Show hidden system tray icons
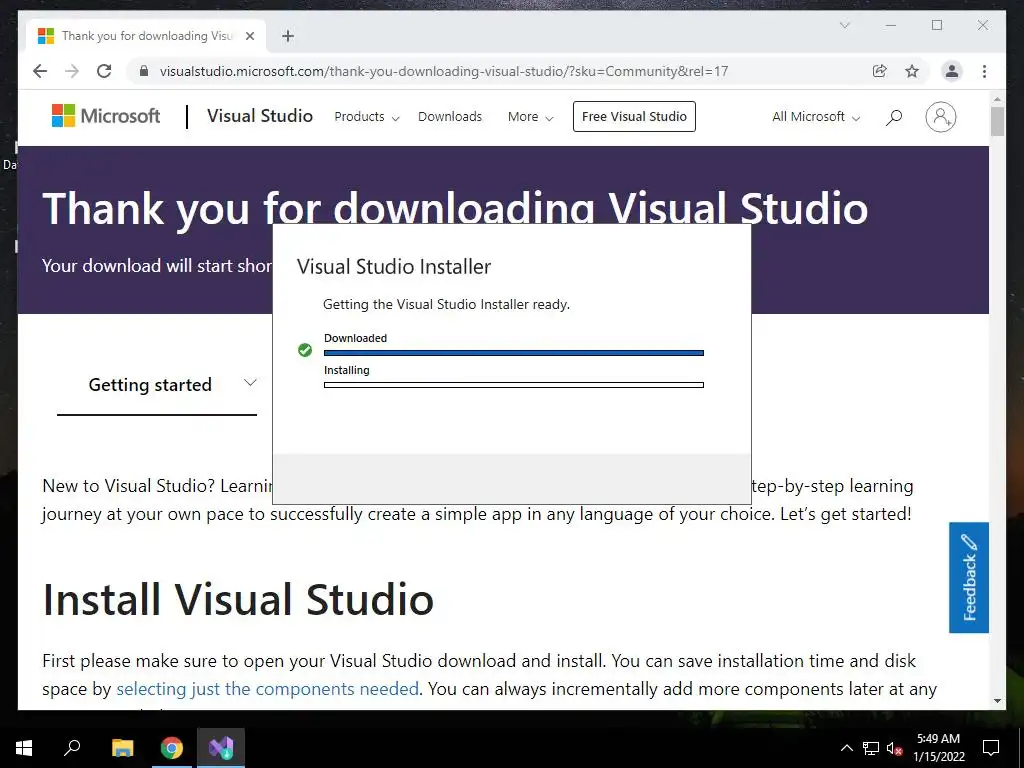 (846, 748)
